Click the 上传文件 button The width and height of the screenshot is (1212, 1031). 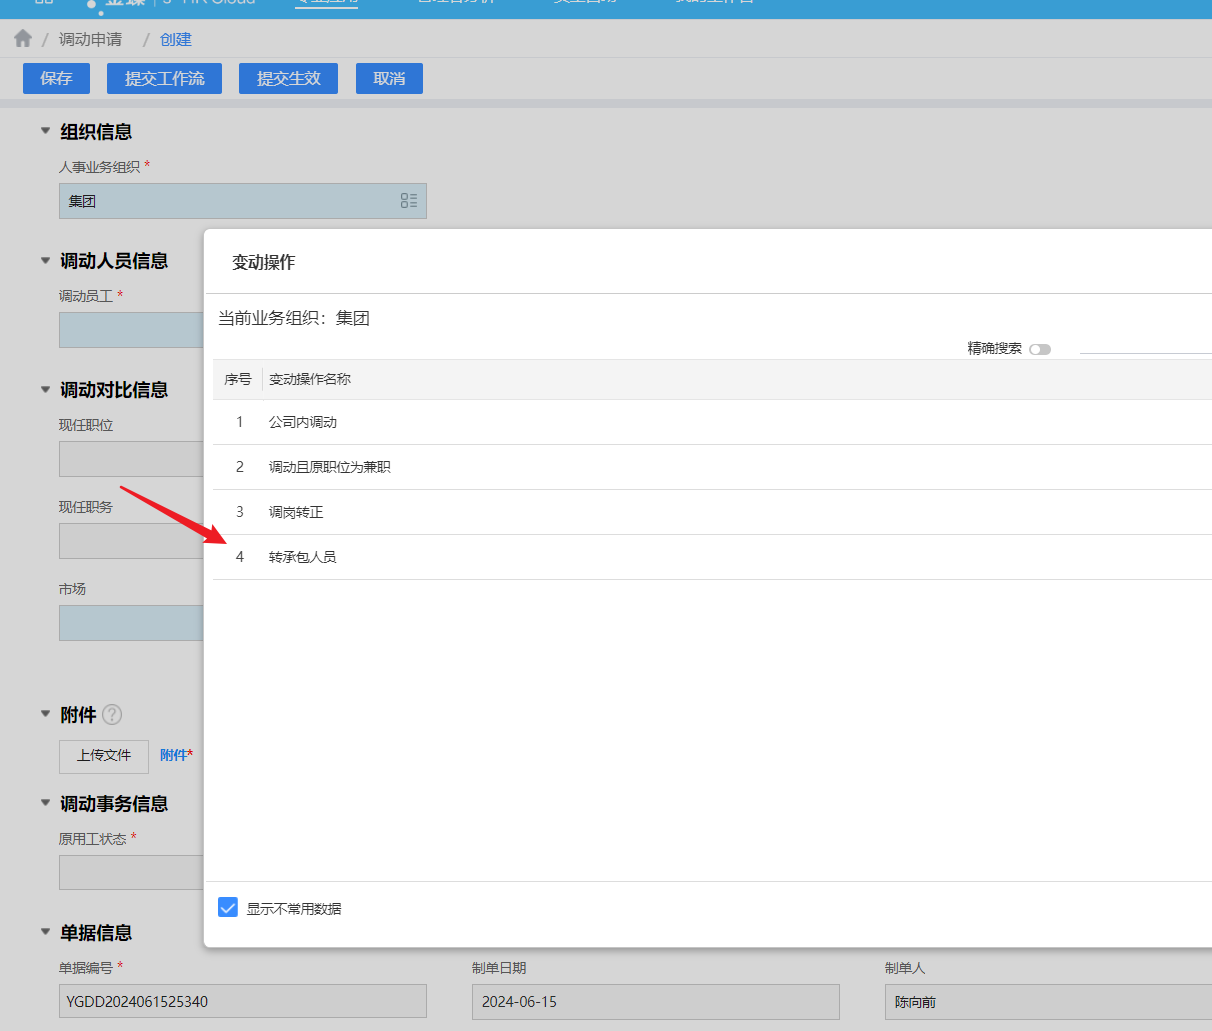[x=104, y=756]
